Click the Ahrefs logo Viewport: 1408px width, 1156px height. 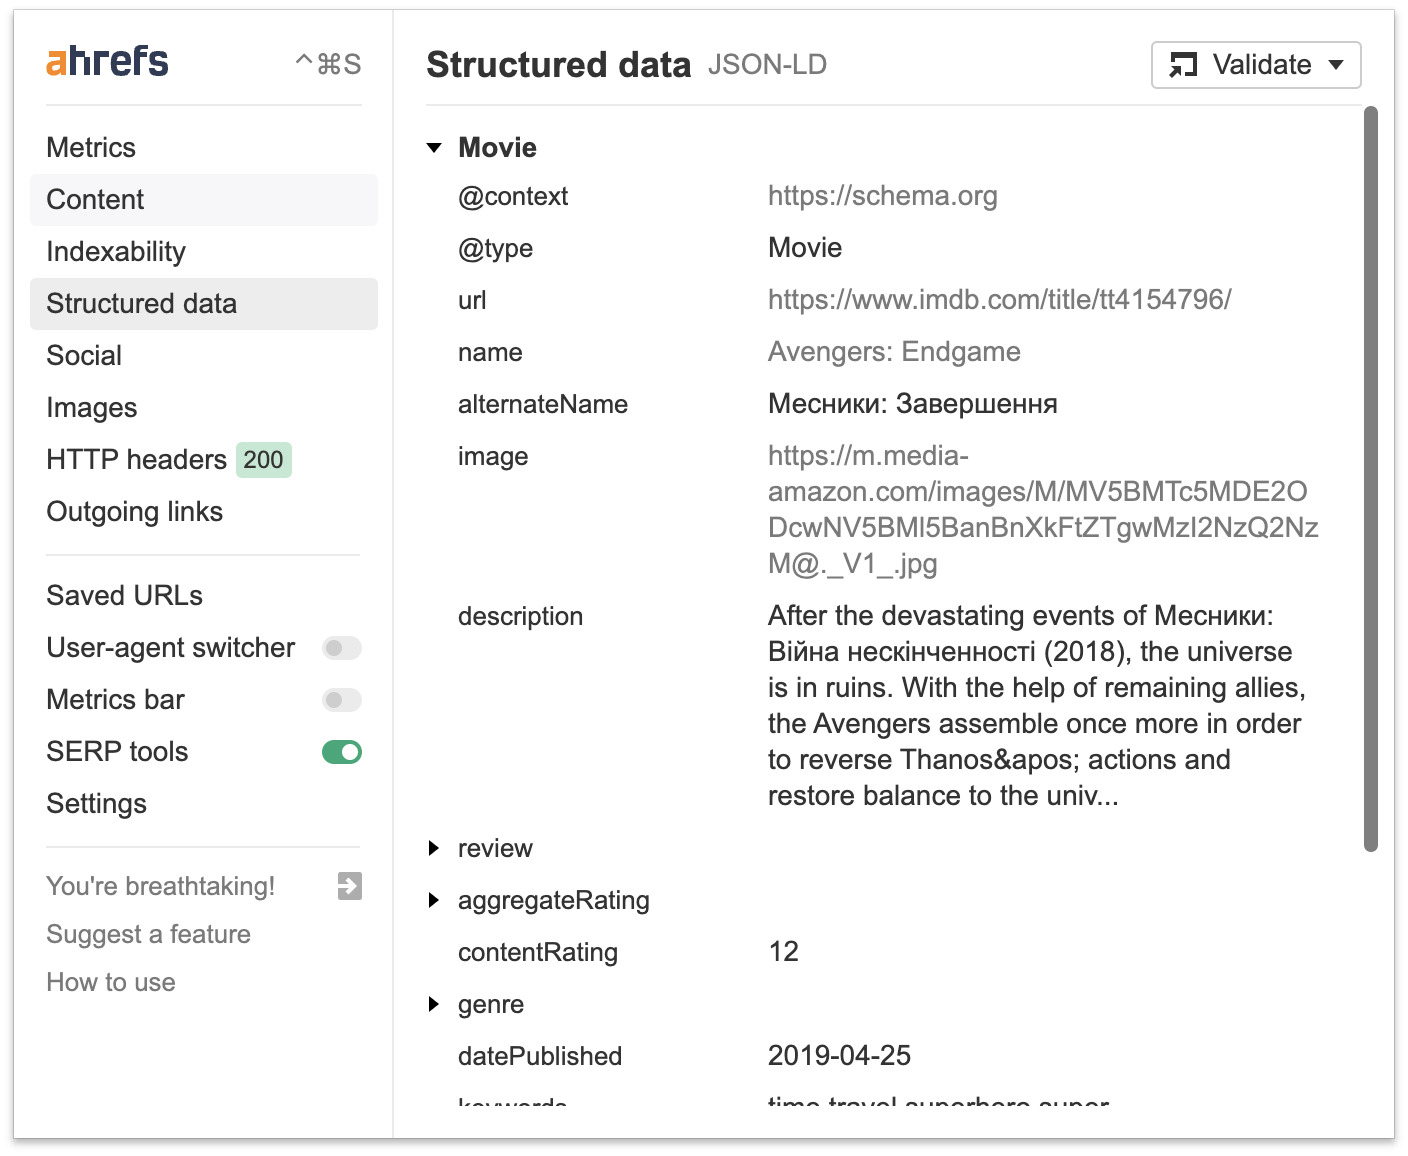point(107,62)
